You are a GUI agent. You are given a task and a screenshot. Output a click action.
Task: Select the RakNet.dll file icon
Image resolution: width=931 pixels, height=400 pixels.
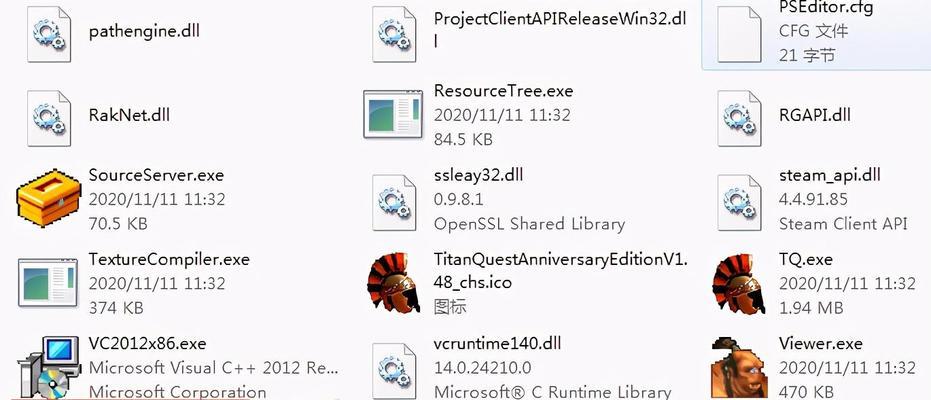pyautogui.click(x=49, y=118)
